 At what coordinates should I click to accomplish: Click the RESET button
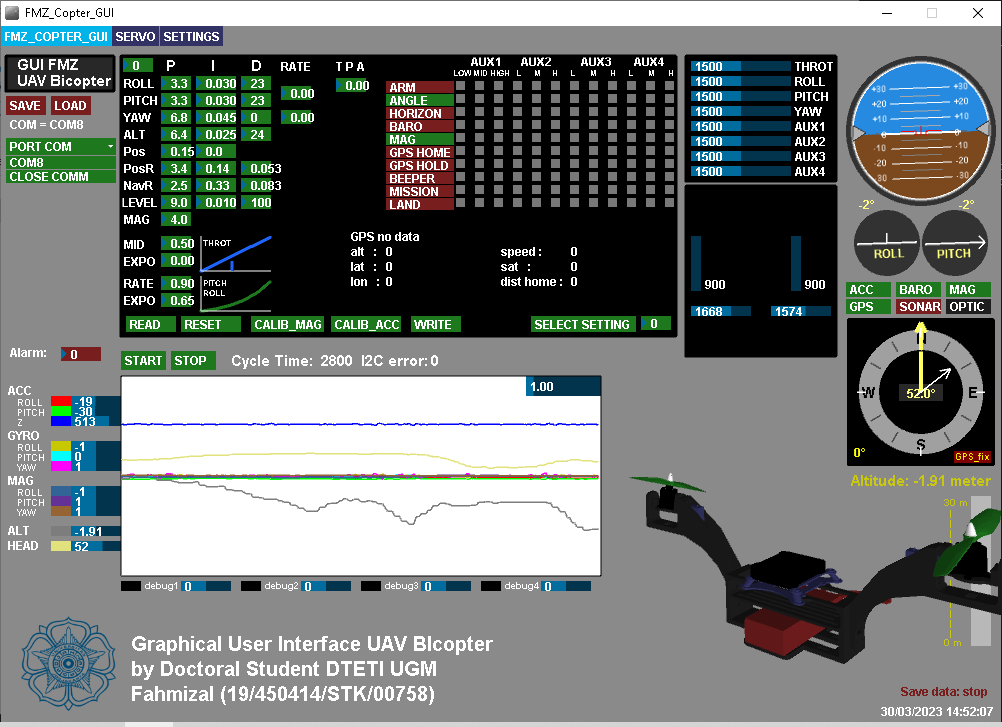click(x=211, y=325)
